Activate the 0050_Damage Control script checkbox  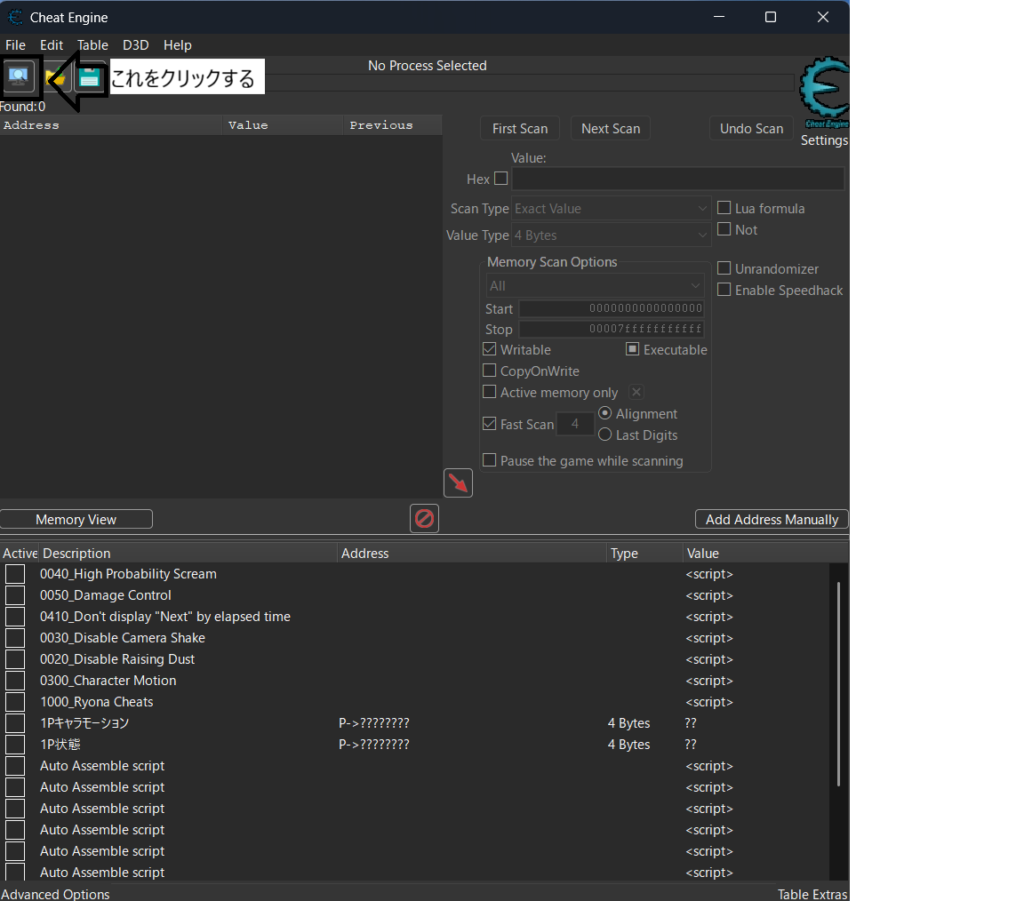(x=15, y=595)
